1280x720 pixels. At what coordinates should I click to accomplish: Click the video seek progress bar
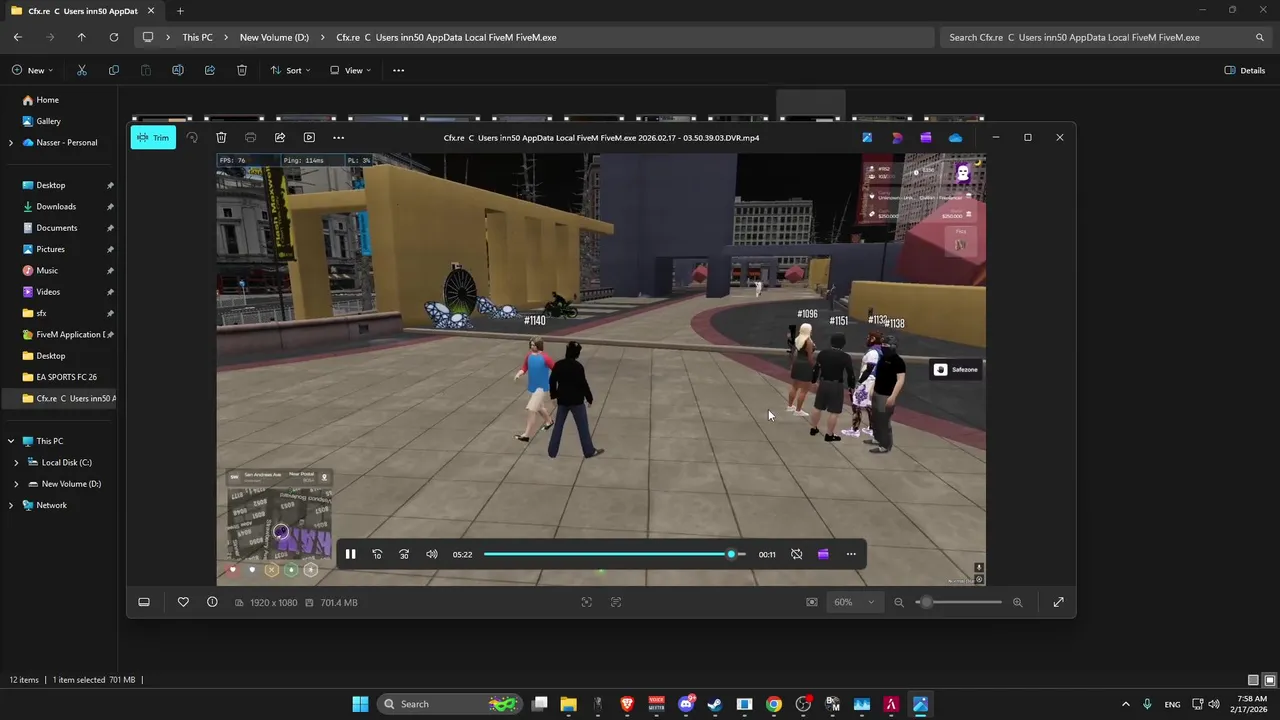[x=615, y=554]
